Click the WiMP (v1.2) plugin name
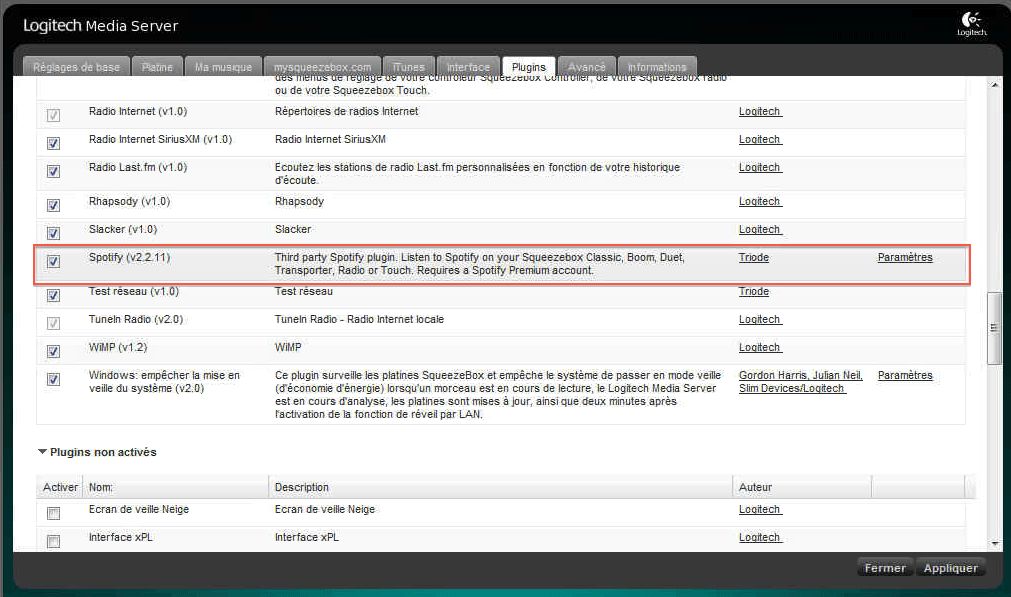The height and width of the screenshot is (597, 1011). coord(118,347)
